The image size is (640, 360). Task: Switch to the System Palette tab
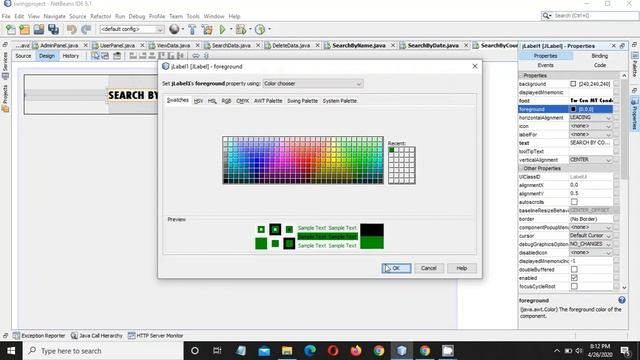coord(340,101)
